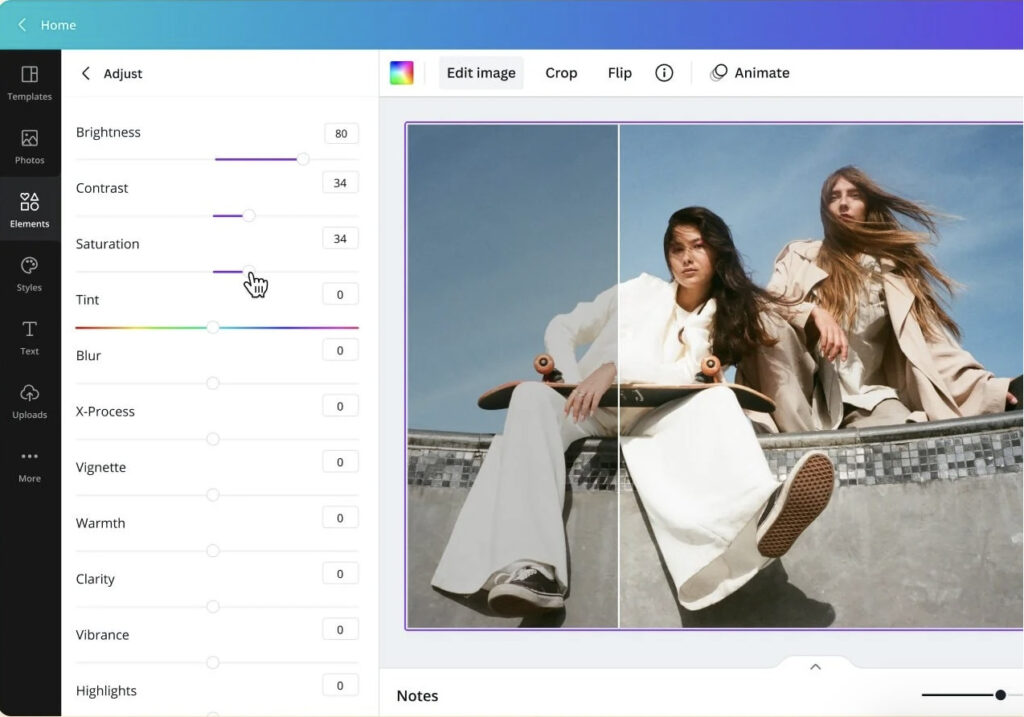Click the Saturation slider handle
The width and height of the screenshot is (1024, 717).
[249, 271]
